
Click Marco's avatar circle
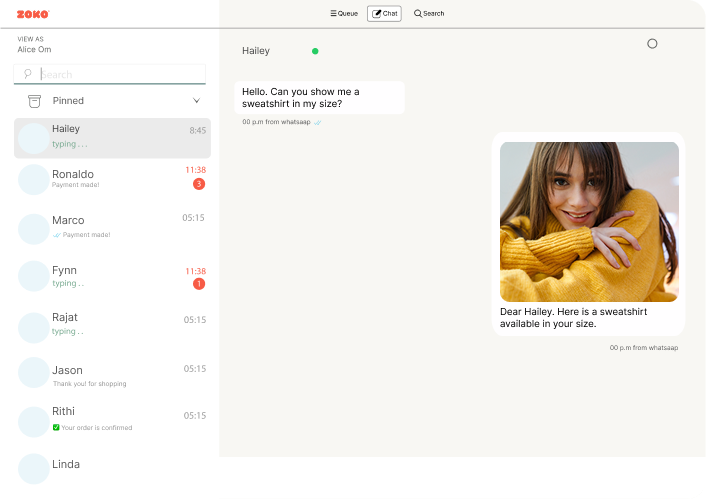point(34,229)
